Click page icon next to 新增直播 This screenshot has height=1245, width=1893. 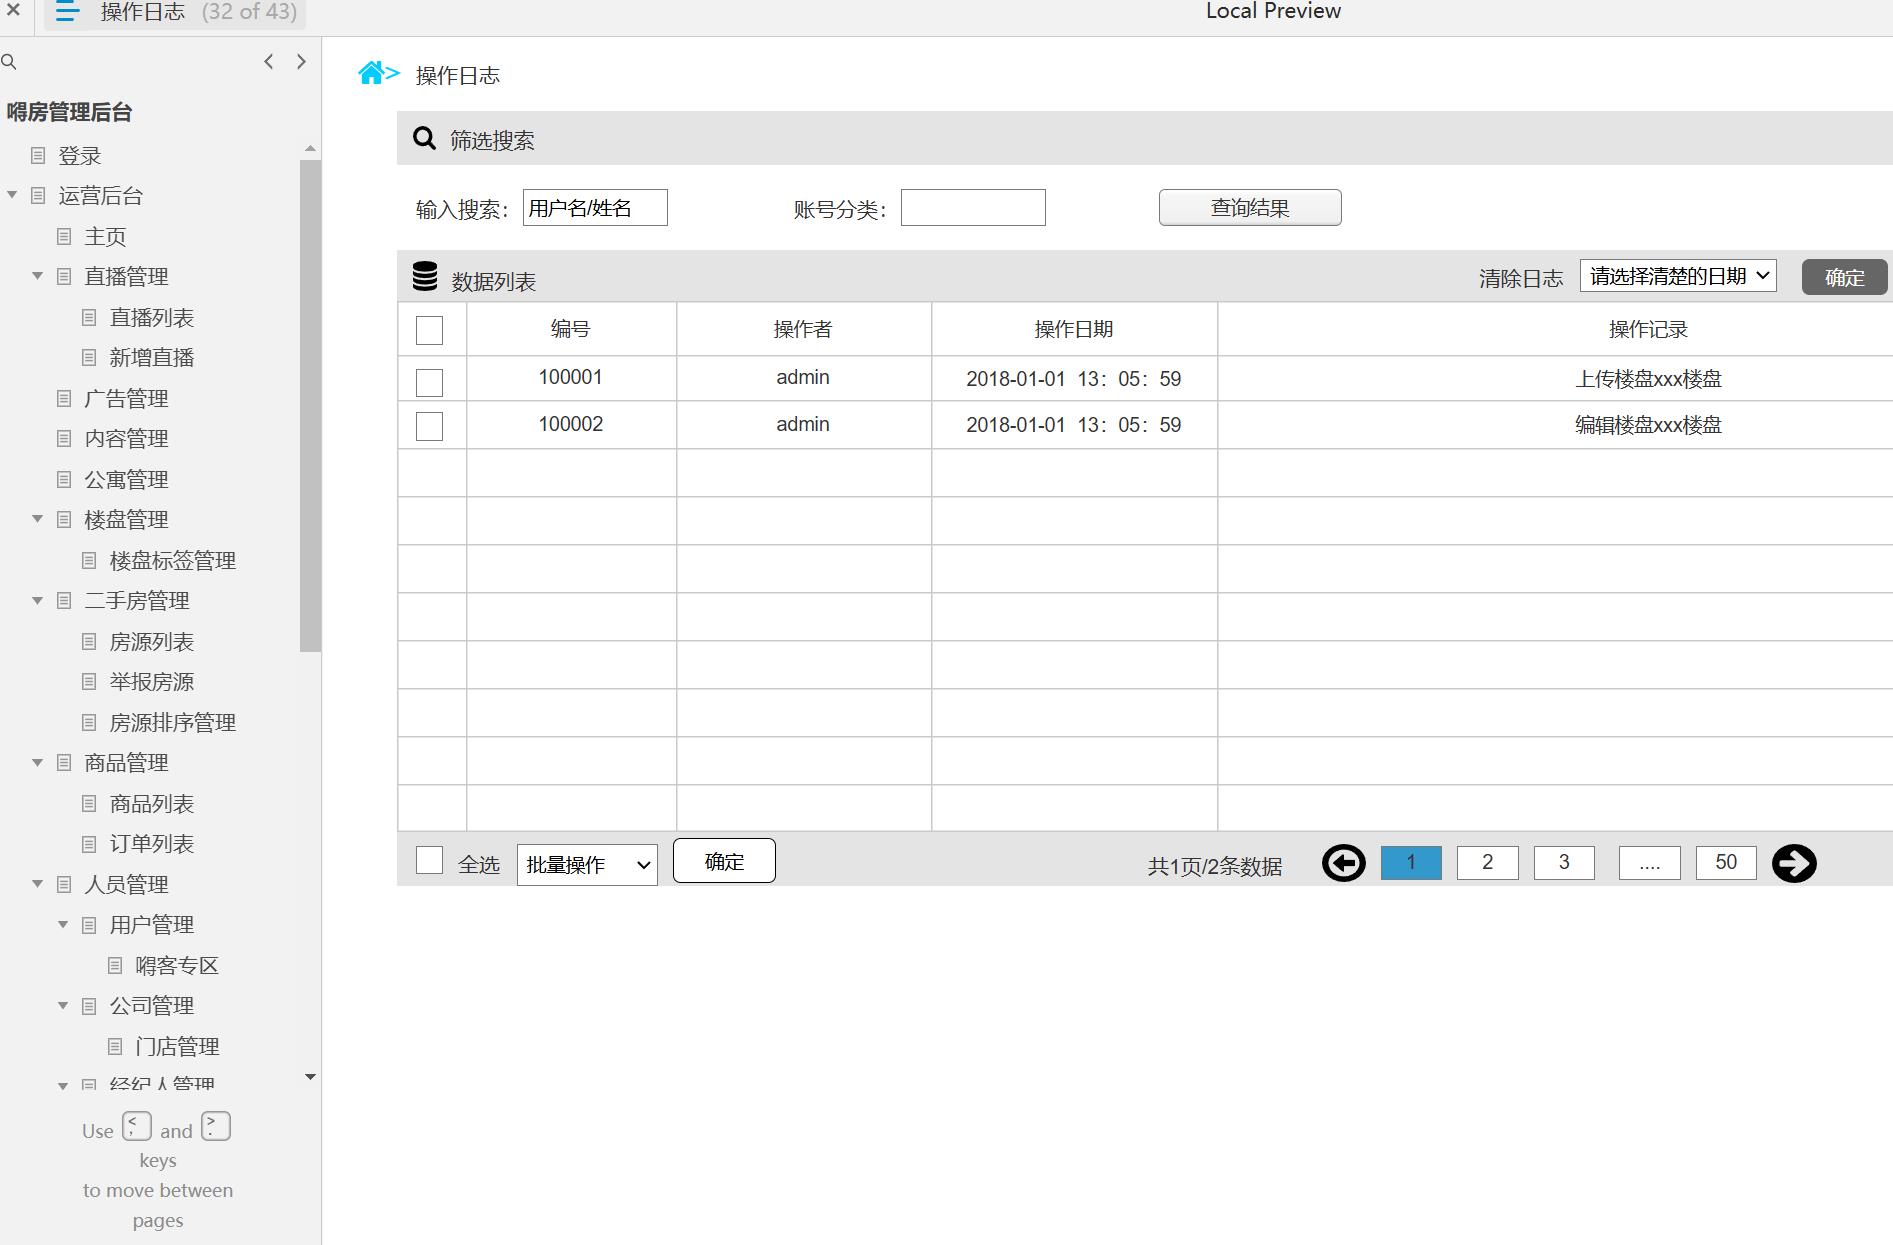[x=89, y=357]
